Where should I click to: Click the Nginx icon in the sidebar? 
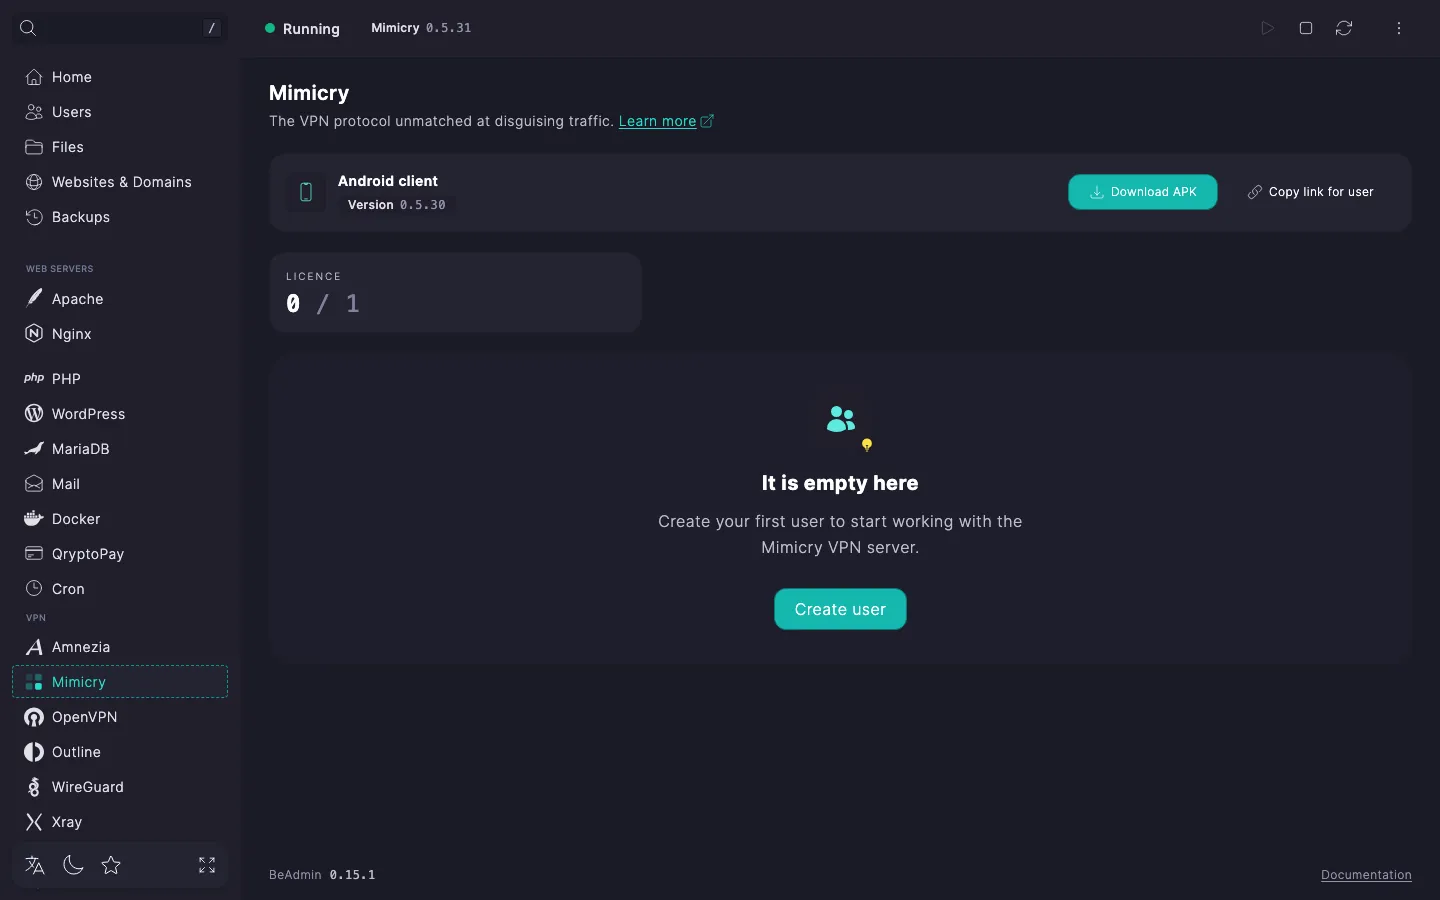click(x=34, y=334)
